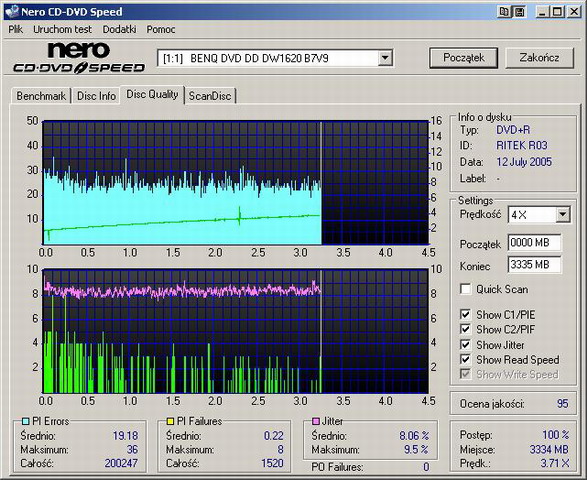Click the PI Failures total 1520
587x480 pixels.
[x=272, y=463]
